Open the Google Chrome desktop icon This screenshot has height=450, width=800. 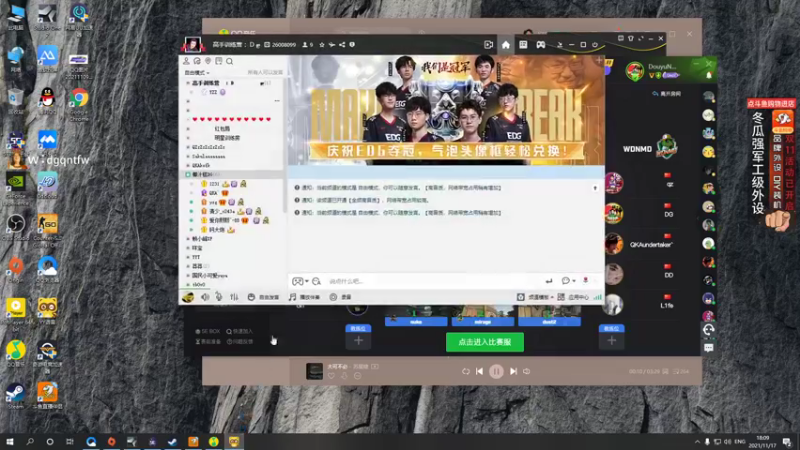click(79, 104)
